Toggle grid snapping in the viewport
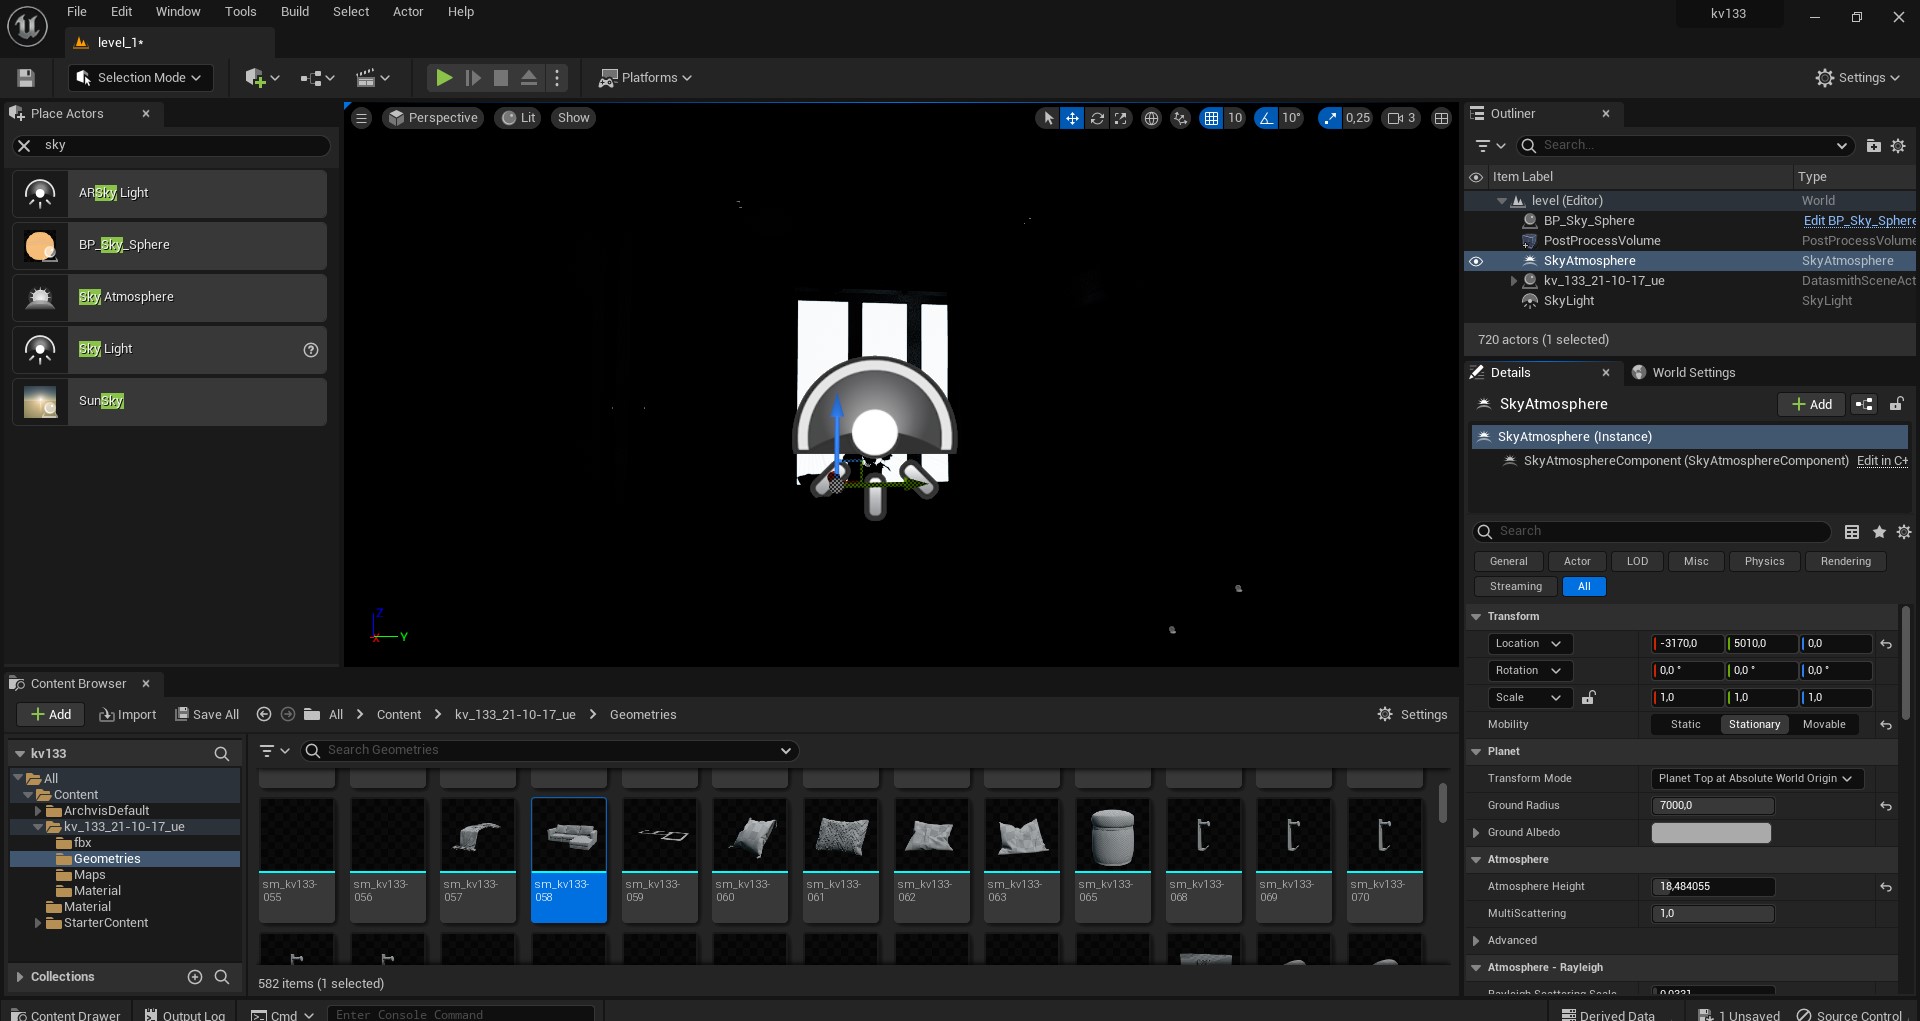The image size is (1920, 1021). coord(1211,118)
